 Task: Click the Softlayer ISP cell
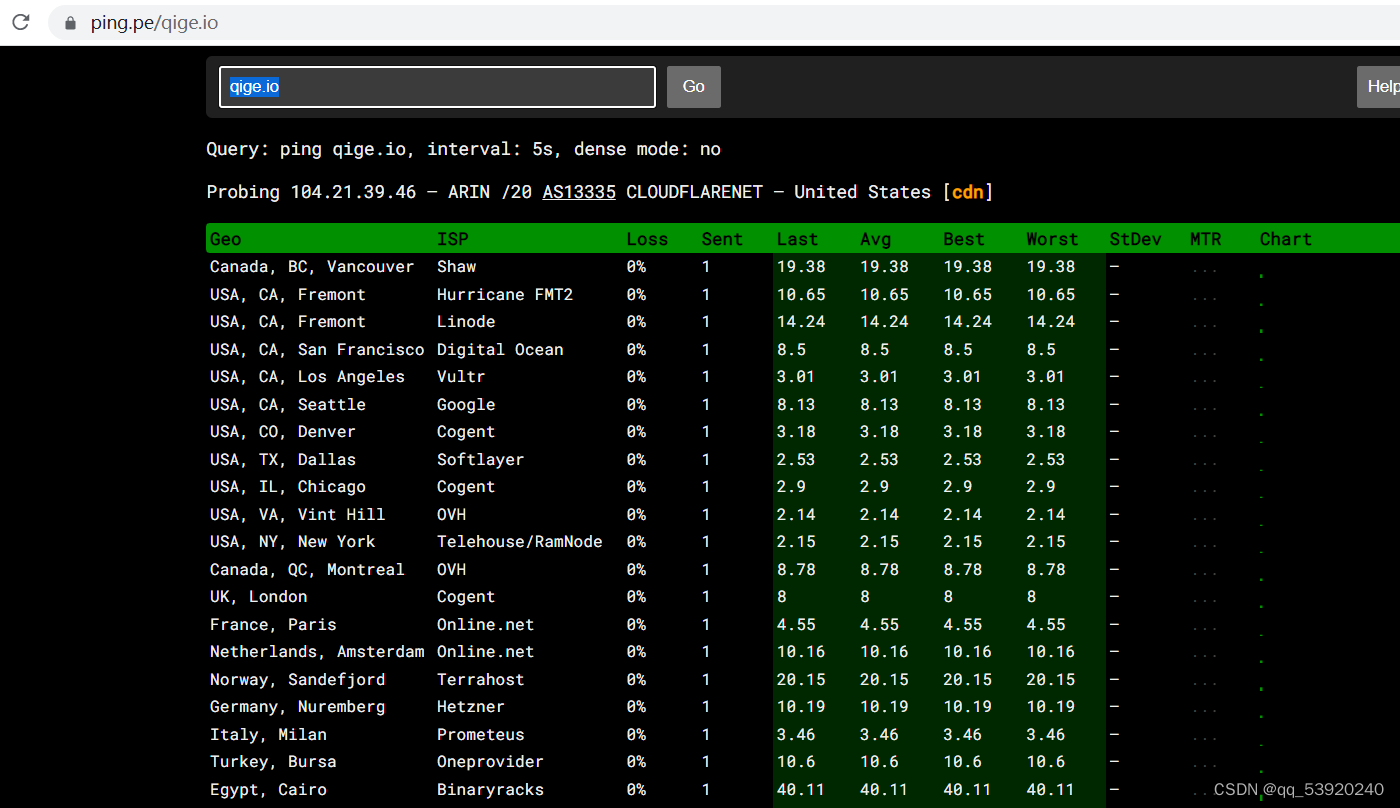(x=480, y=460)
